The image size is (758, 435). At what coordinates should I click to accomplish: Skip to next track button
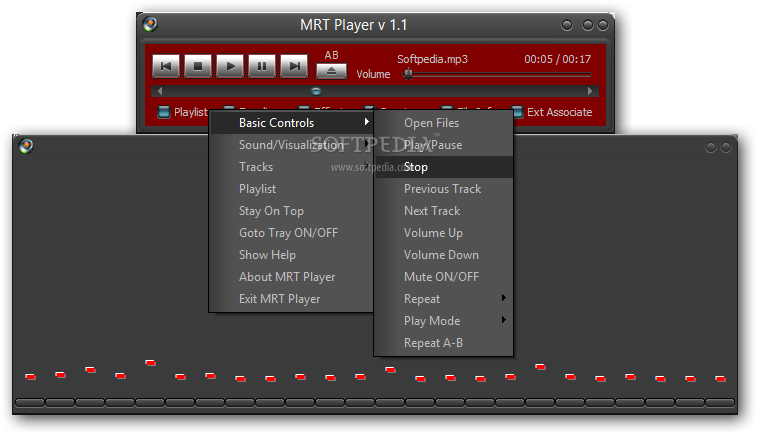(294, 66)
